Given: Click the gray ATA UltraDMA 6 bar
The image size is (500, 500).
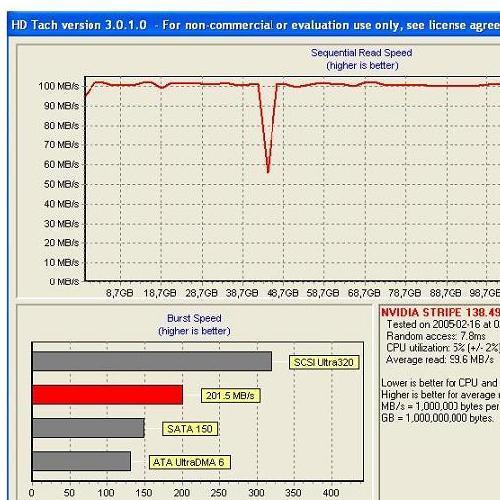Looking at the screenshot, I should coord(82,461).
